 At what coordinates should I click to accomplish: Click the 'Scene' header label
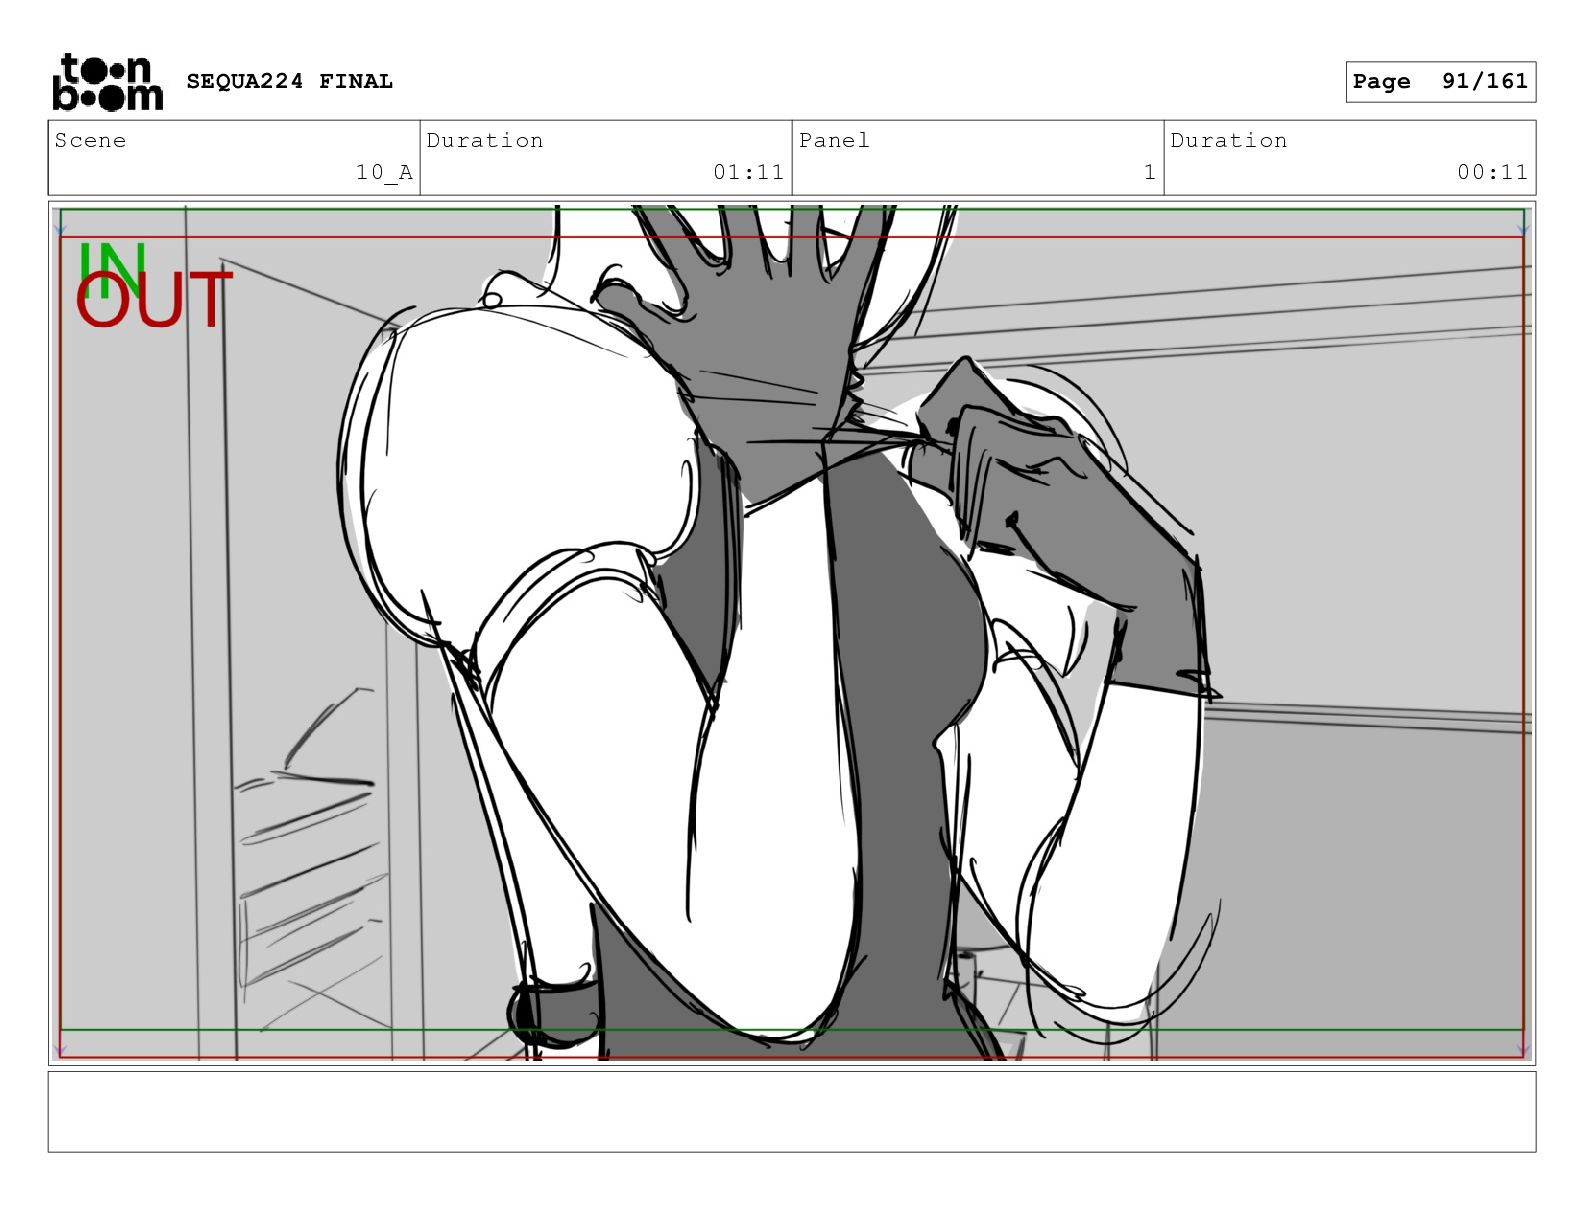pos(90,140)
